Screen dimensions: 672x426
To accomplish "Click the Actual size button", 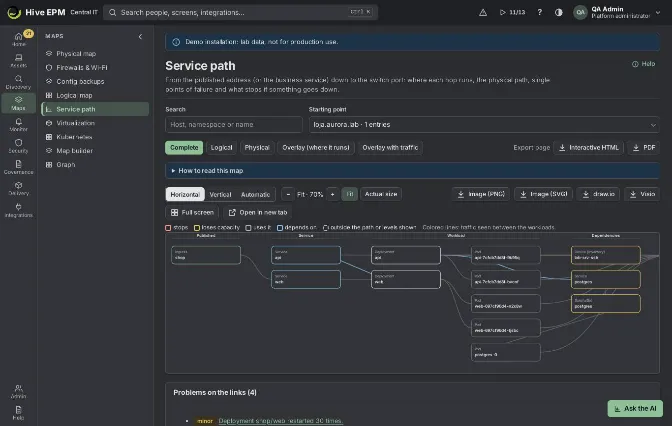I will point(381,194).
